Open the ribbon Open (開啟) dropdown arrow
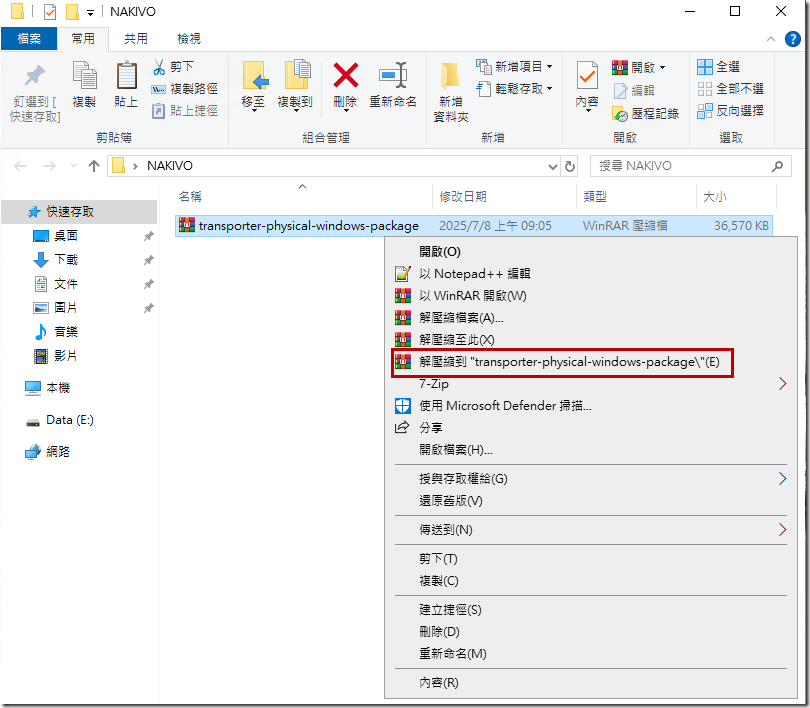 pyautogui.click(x=662, y=68)
